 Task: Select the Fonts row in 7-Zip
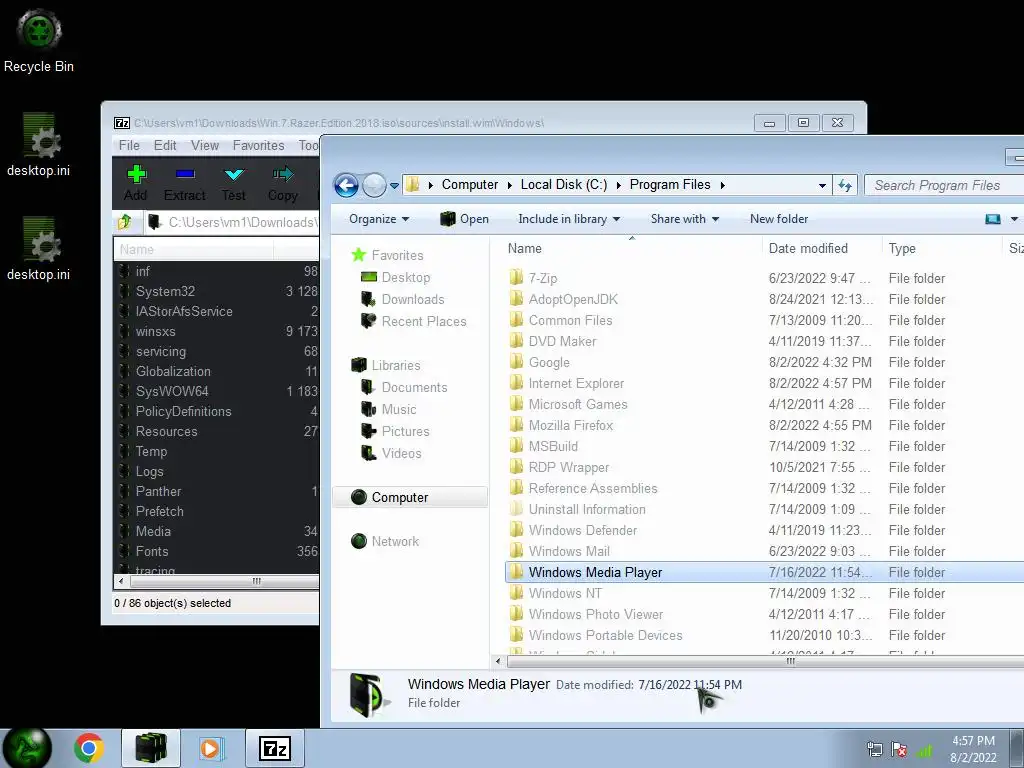217,552
